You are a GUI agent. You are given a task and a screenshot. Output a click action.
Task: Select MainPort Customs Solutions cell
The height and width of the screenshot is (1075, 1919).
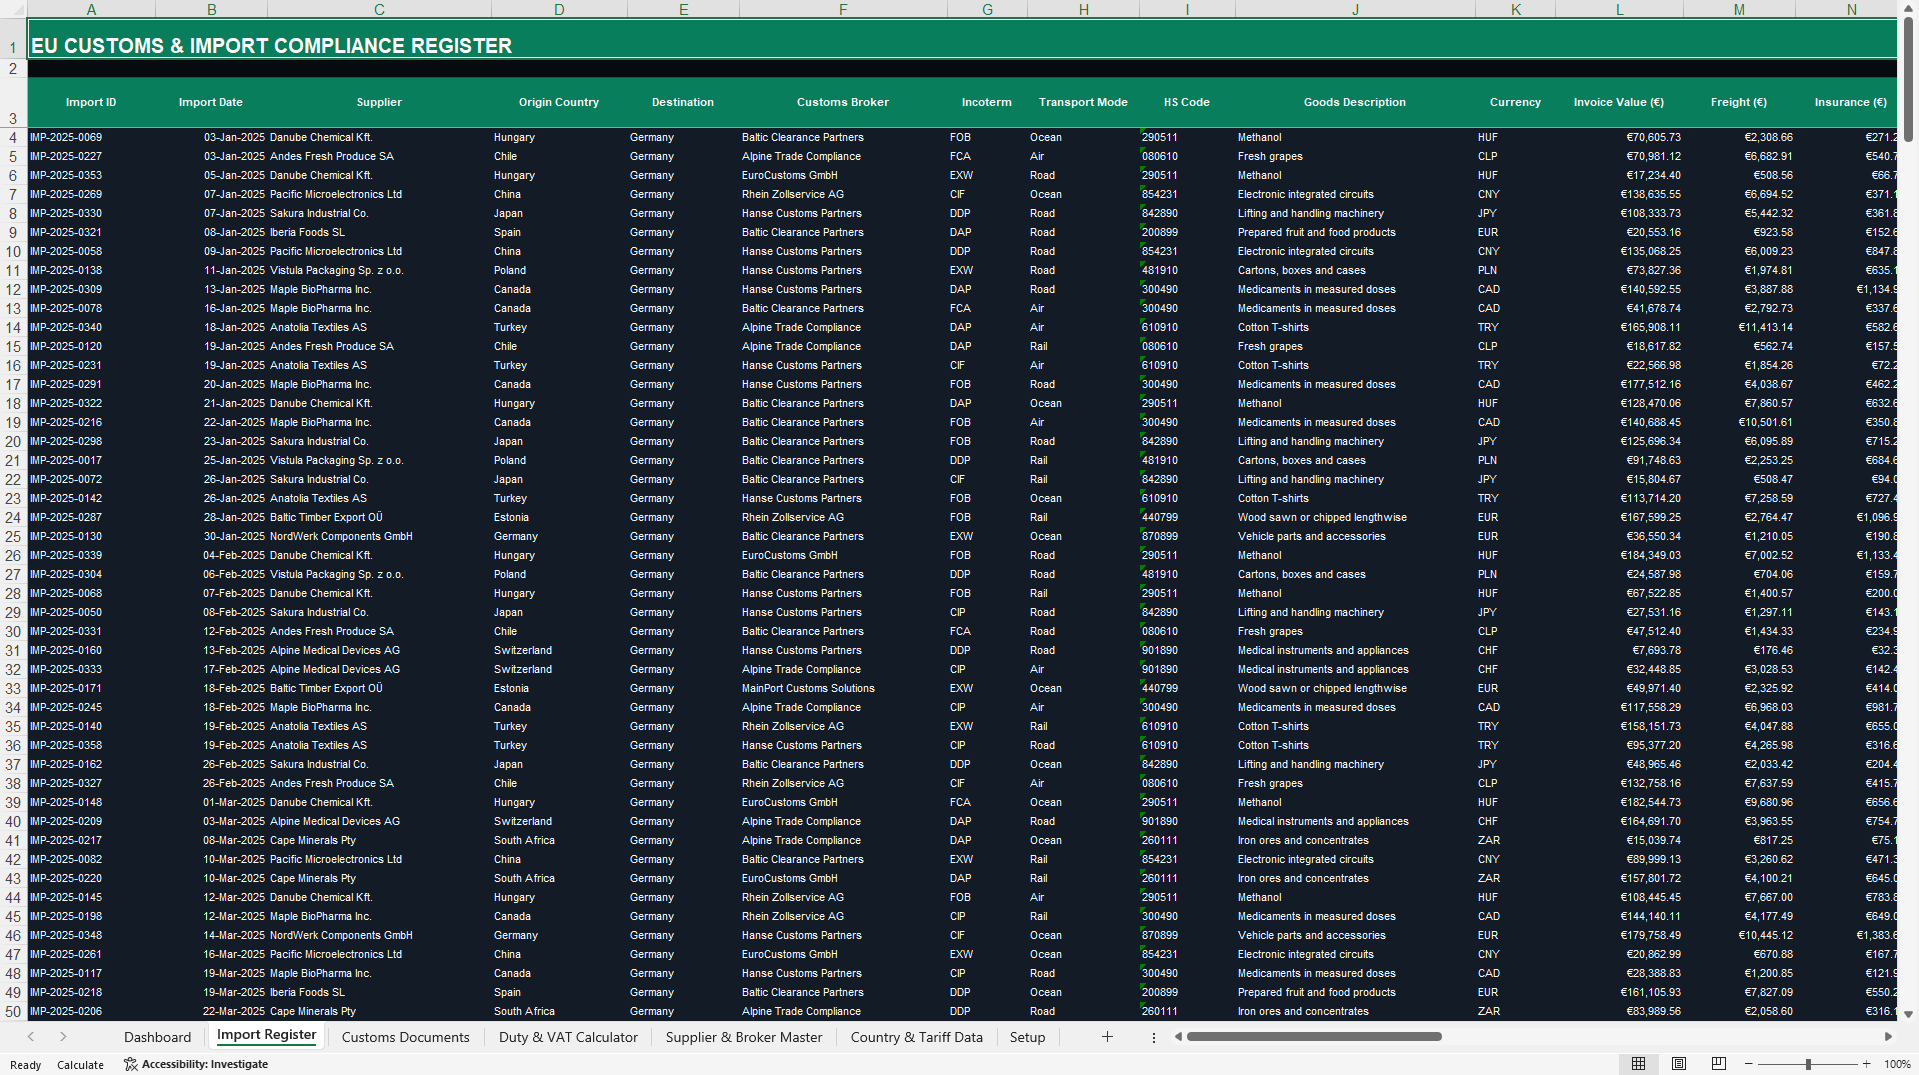point(843,689)
